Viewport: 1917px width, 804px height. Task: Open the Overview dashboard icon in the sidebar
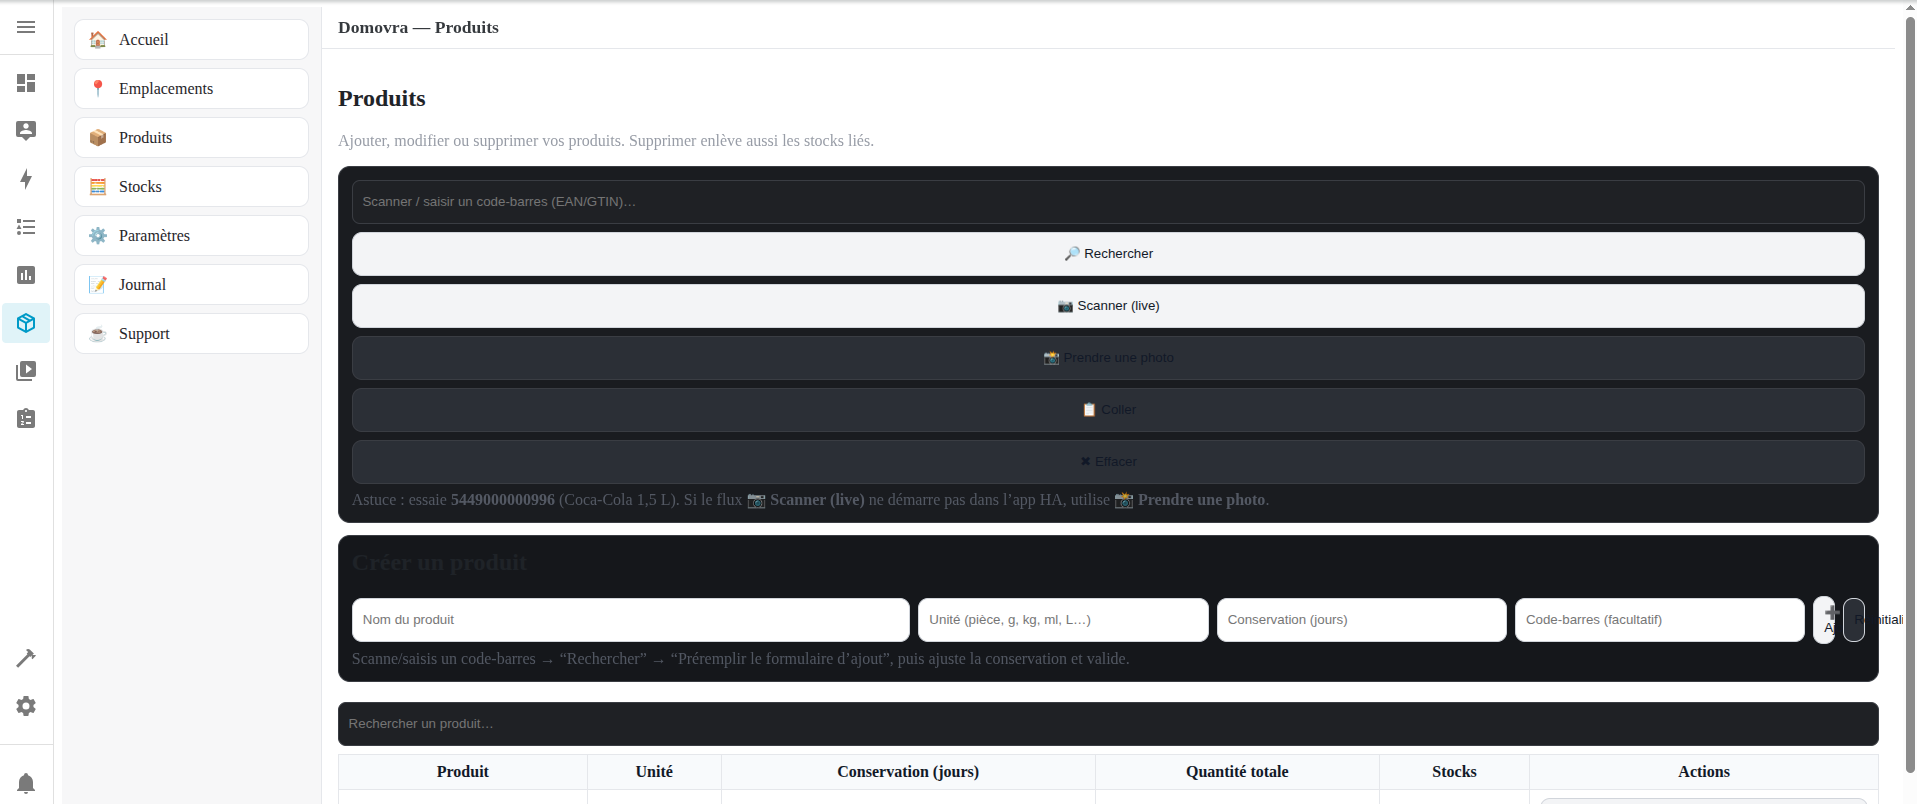tap(26, 83)
